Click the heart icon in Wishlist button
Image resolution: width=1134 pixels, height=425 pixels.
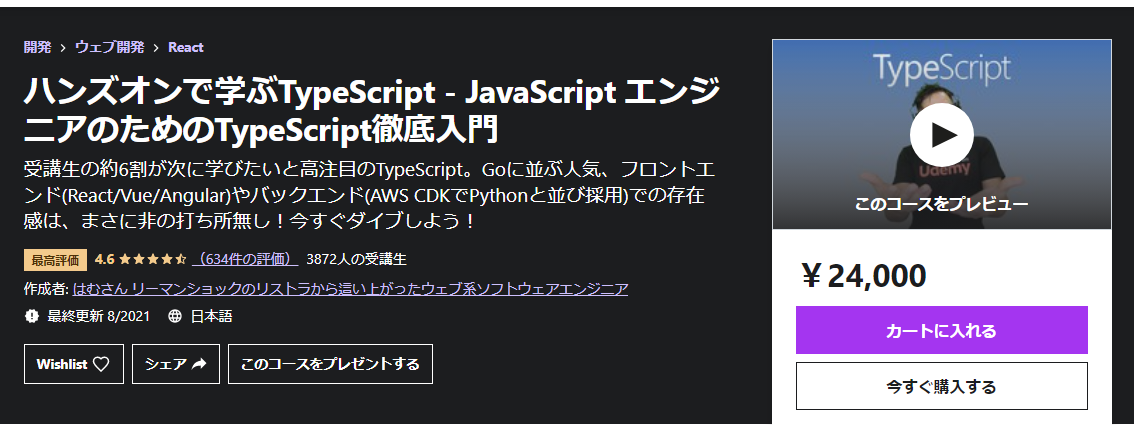(x=101, y=364)
